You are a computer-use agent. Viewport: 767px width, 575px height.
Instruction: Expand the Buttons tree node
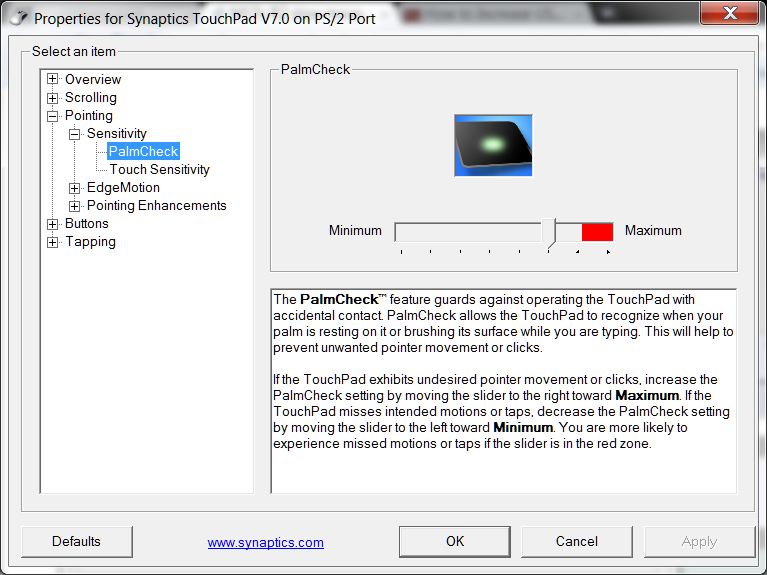click(x=52, y=224)
